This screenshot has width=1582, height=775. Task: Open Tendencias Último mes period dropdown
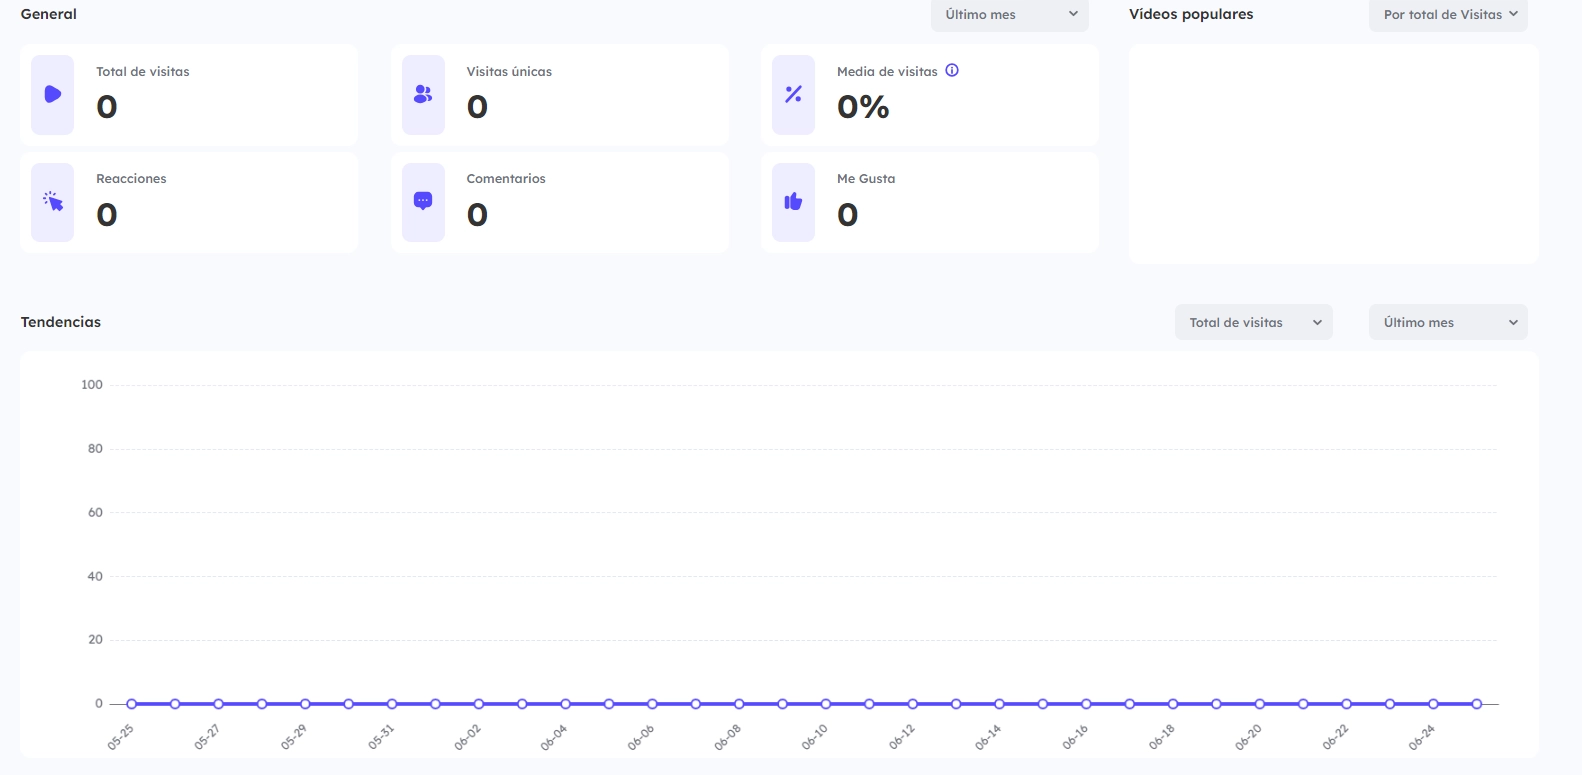tap(1447, 322)
